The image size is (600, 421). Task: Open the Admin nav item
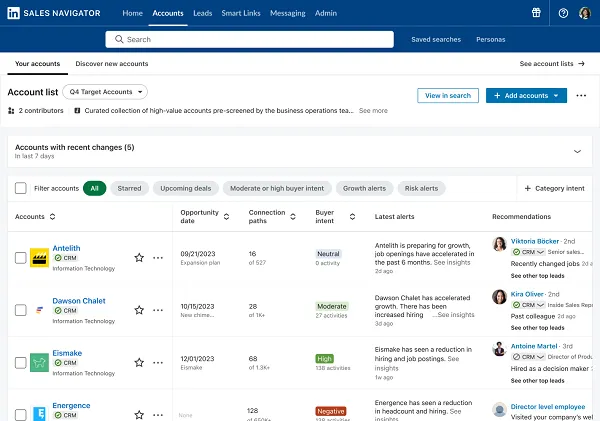[326, 13]
